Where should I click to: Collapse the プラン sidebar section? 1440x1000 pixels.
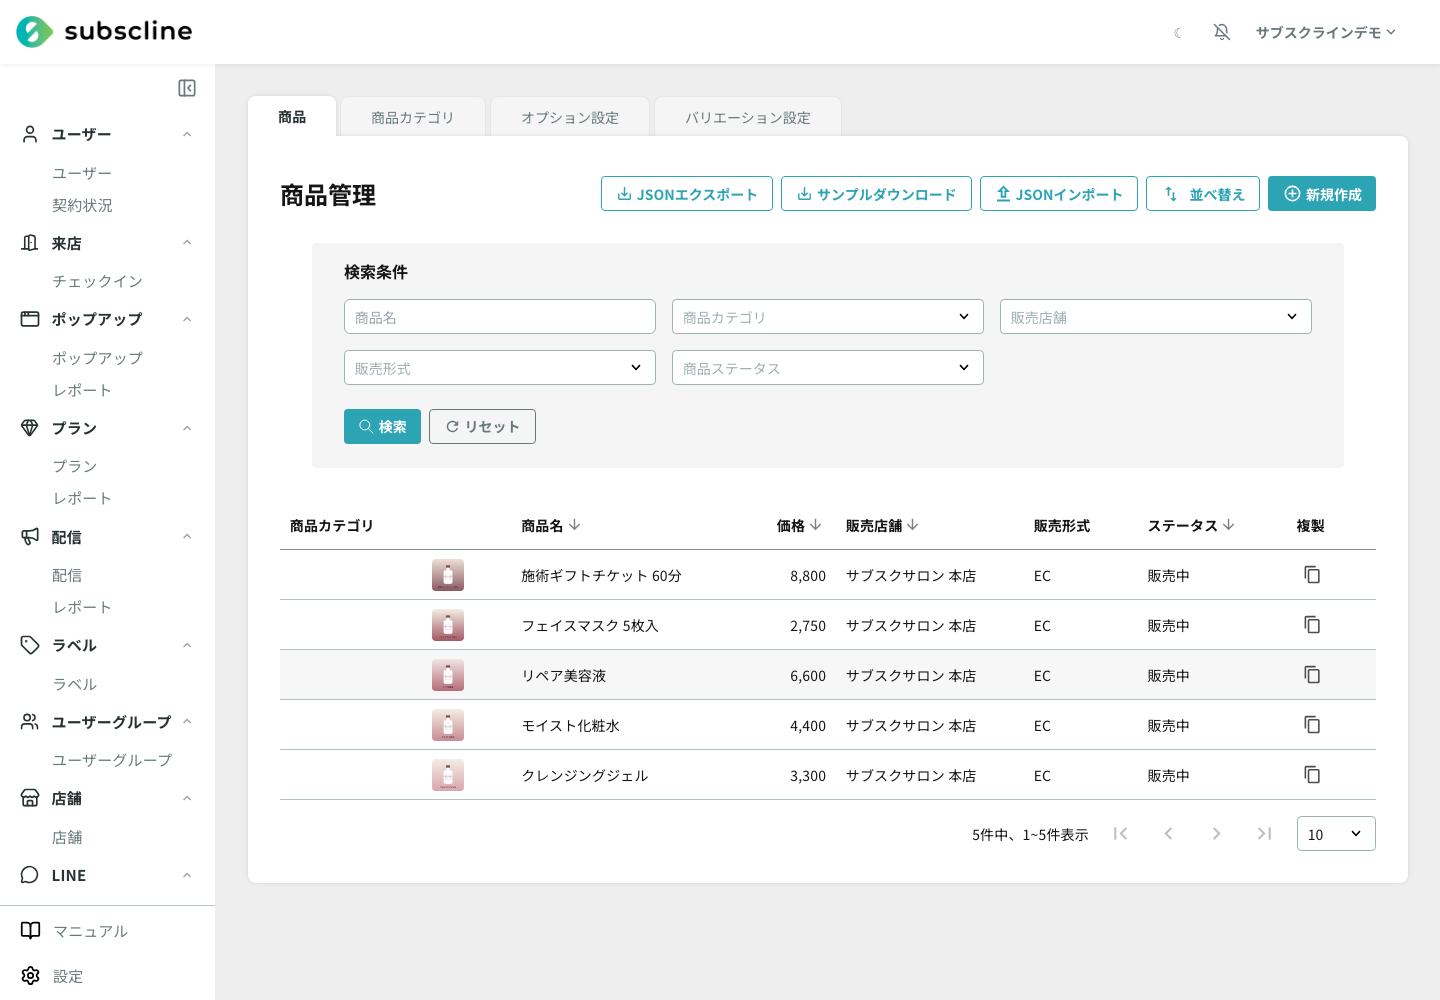[187, 428]
